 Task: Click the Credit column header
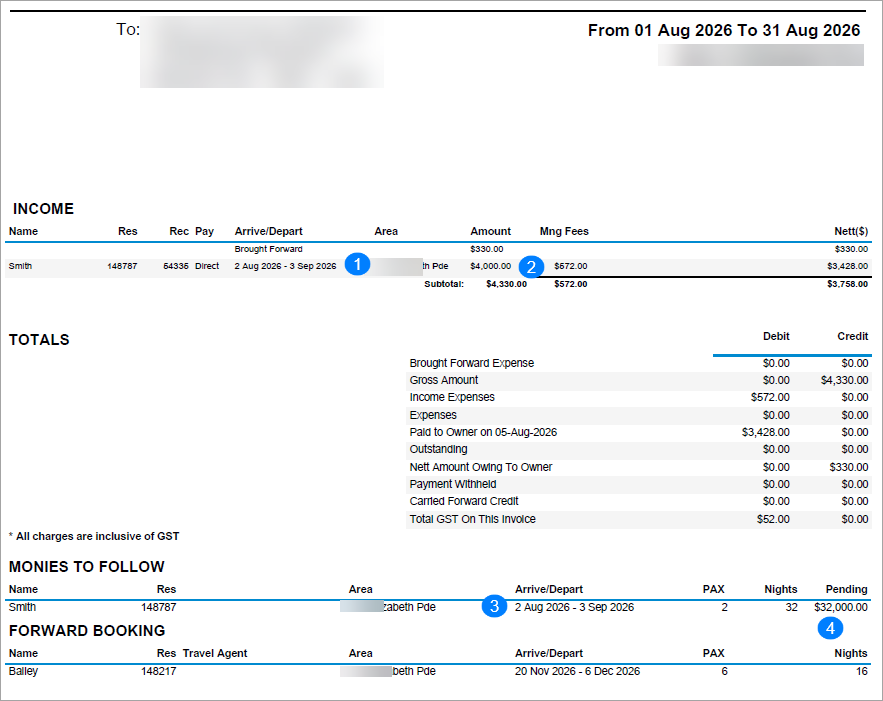(853, 336)
